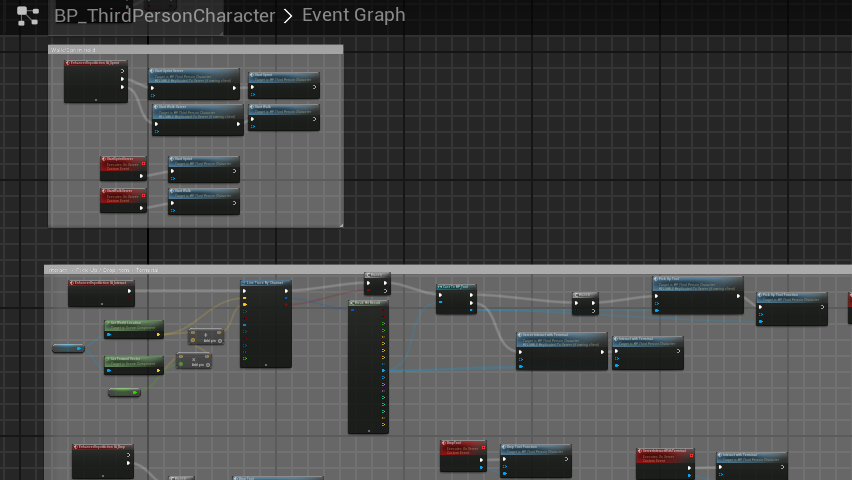Viewport: 852px width, 480px height.
Task: Select the ServerInteractWithTerminal red custom event node
Action: coord(665,463)
